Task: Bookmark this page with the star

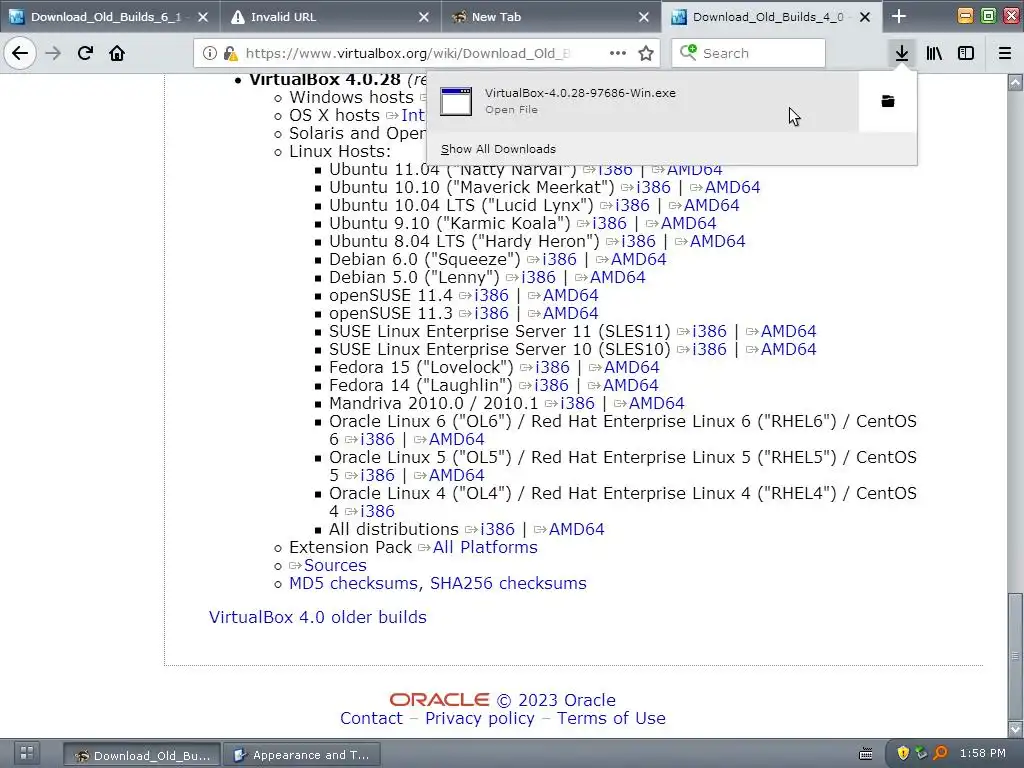Action: click(646, 53)
